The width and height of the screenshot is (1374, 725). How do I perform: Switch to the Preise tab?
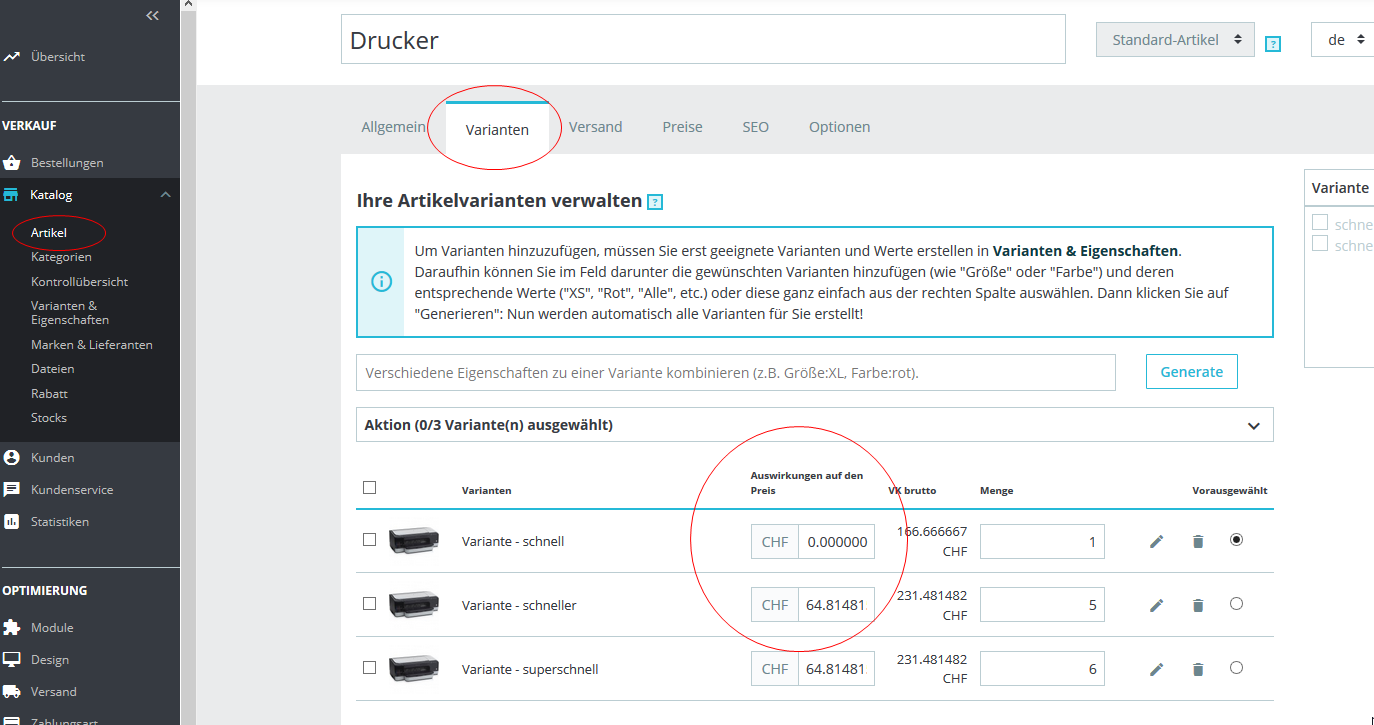[x=682, y=127]
